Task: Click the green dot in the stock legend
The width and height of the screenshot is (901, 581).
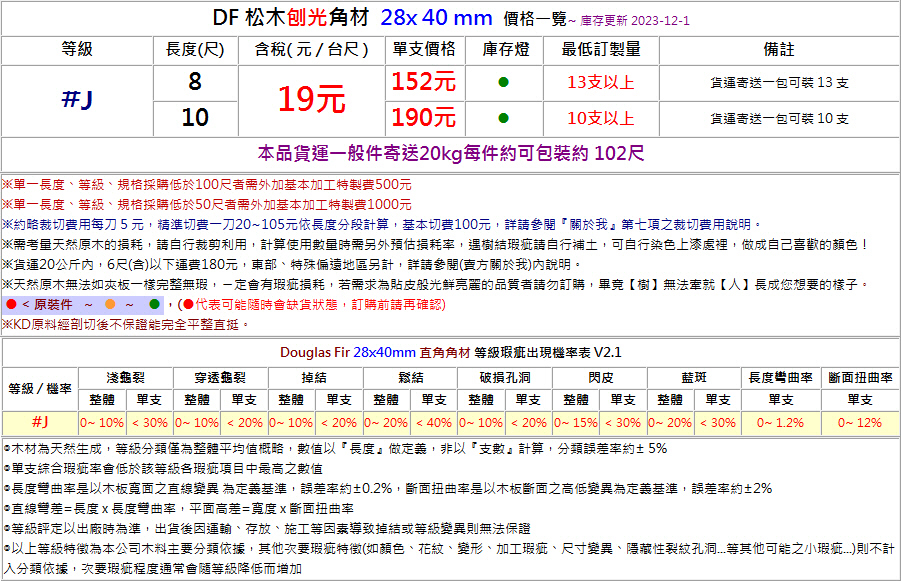Action: coord(154,305)
